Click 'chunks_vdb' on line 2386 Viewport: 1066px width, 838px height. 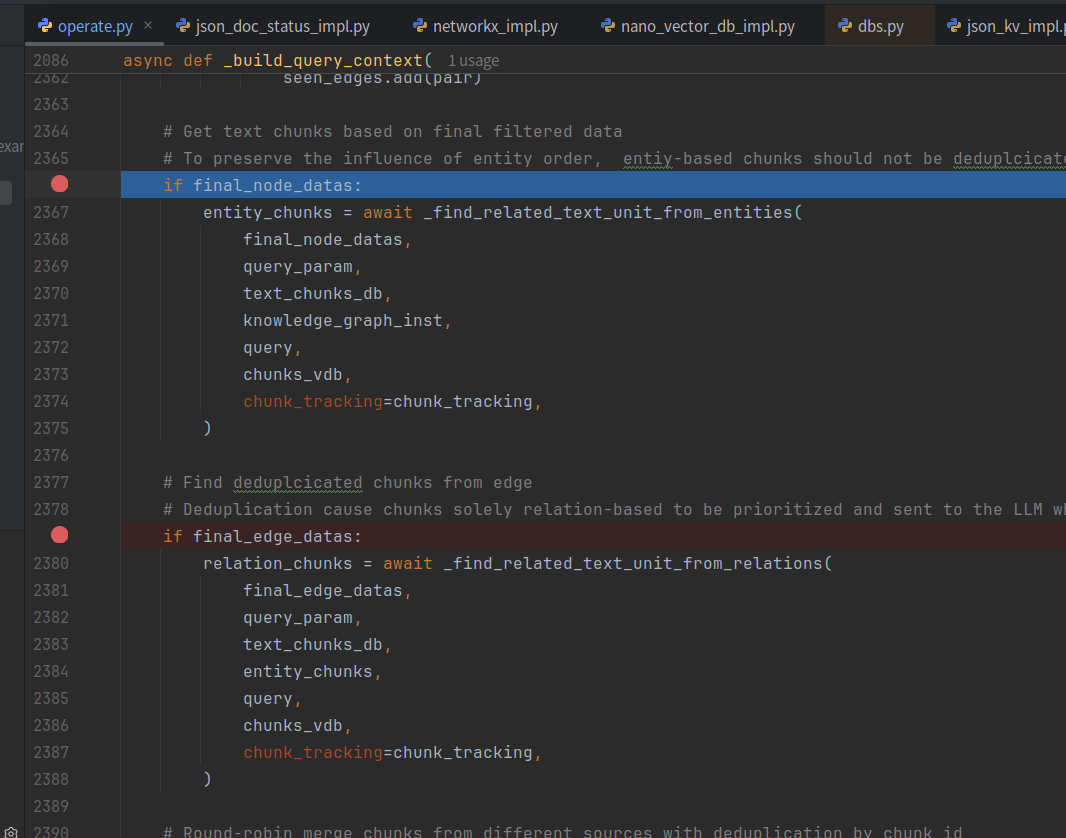(293, 726)
